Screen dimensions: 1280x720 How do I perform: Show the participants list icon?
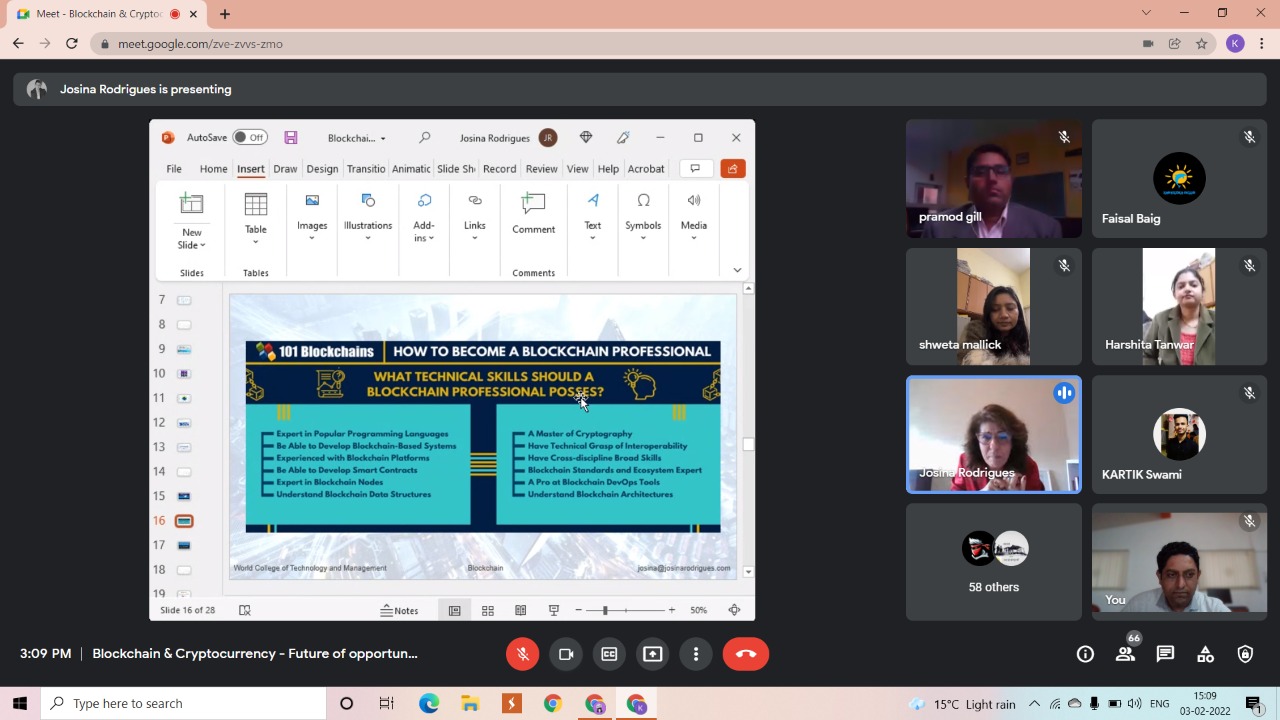coord(1125,654)
